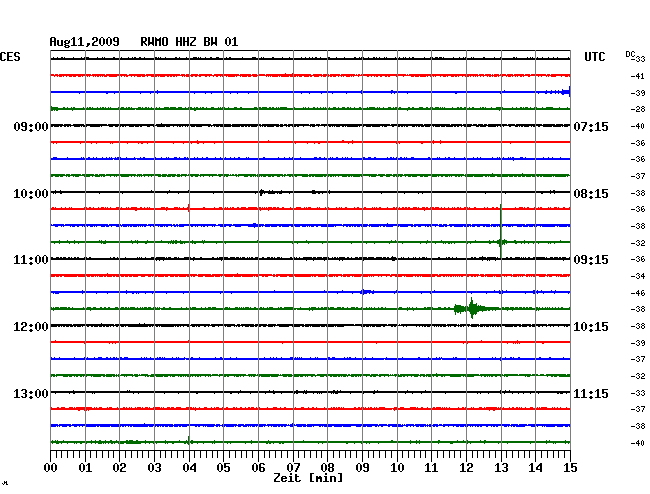Image resolution: width=650 pixels, height=494 pixels.
Task: Select the station label RWMO HHZ BW 01
Action: [x=189, y=42]
